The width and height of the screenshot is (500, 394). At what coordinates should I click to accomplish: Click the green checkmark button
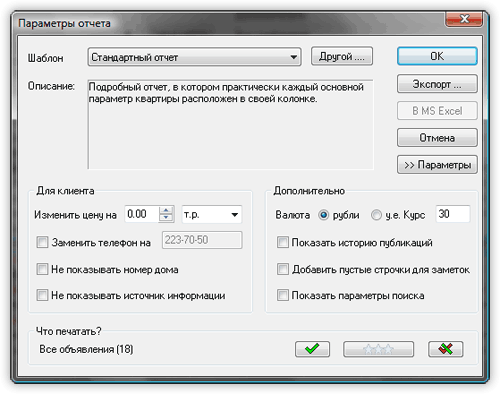(312, 349)
